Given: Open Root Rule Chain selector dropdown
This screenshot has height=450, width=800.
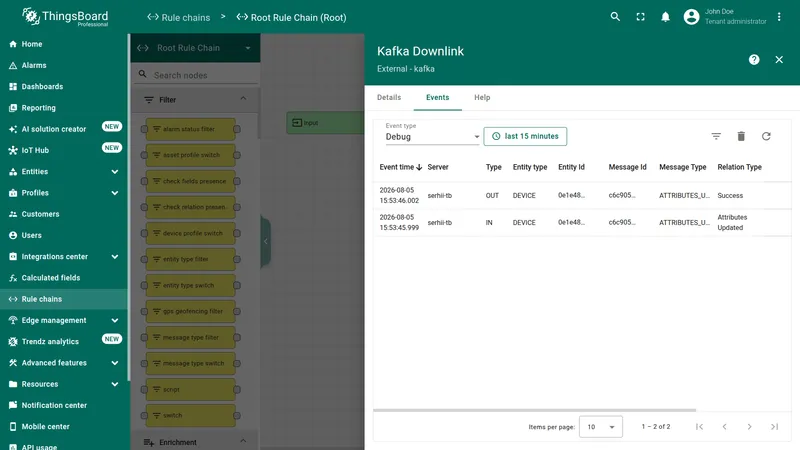Looking at the screenshot, I should 195,48.
